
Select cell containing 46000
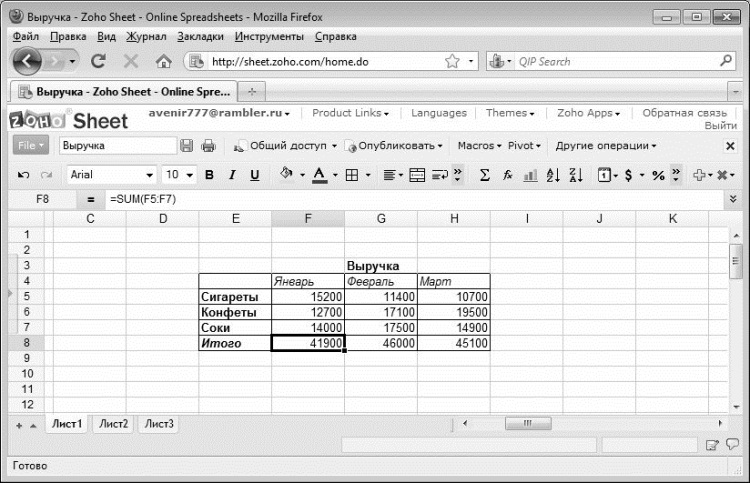[x=381, y=343]
